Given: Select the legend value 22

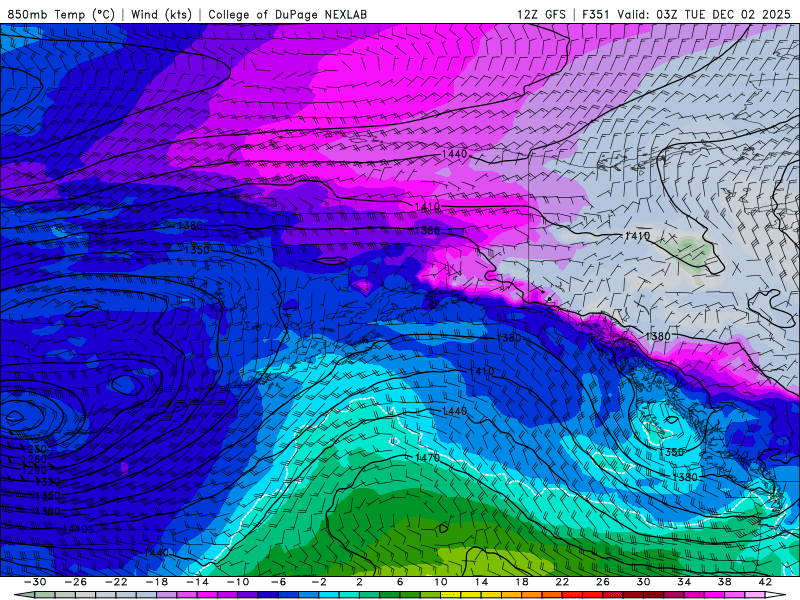Looking at the screenshot, I should (562, 582).
